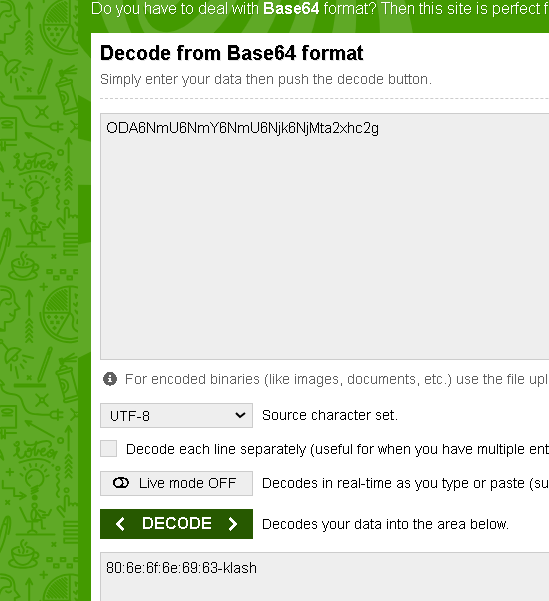Click the 'Decode from Base64 format' heading

232,53
